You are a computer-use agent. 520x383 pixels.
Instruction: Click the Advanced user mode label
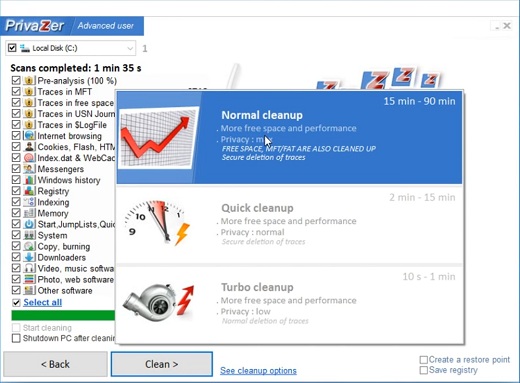click(x=106, y=26)
